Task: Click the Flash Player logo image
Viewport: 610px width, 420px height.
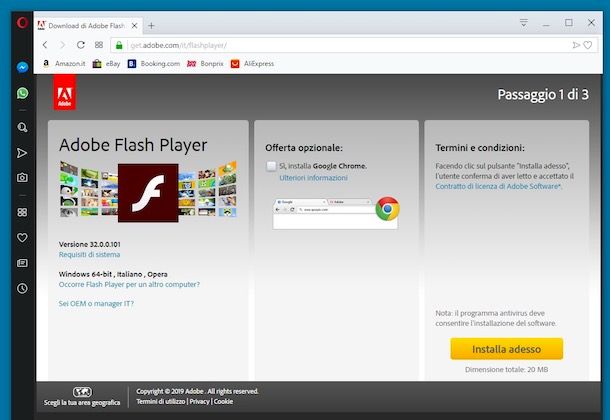Action: pos(148,193)
